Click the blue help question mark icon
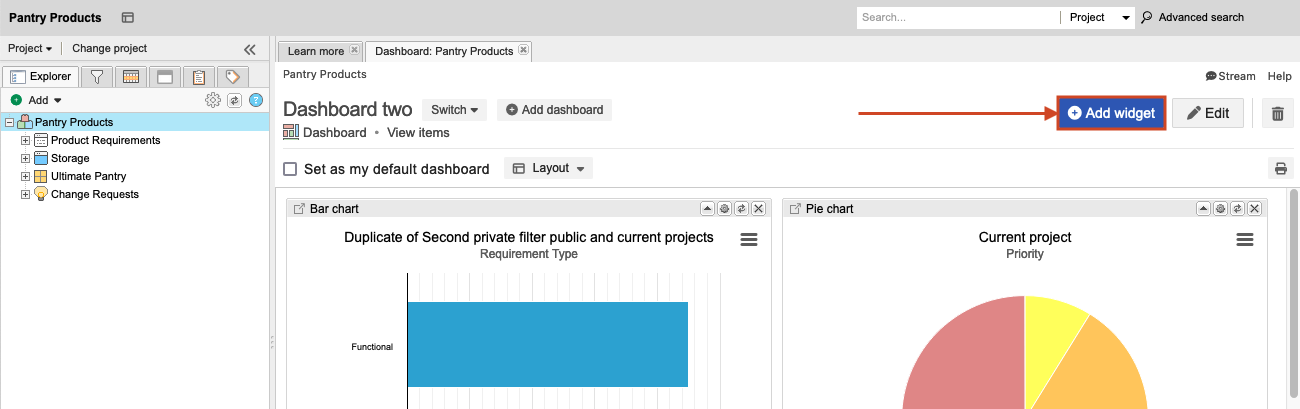The image size is (1300, 409). pos(256,100)
